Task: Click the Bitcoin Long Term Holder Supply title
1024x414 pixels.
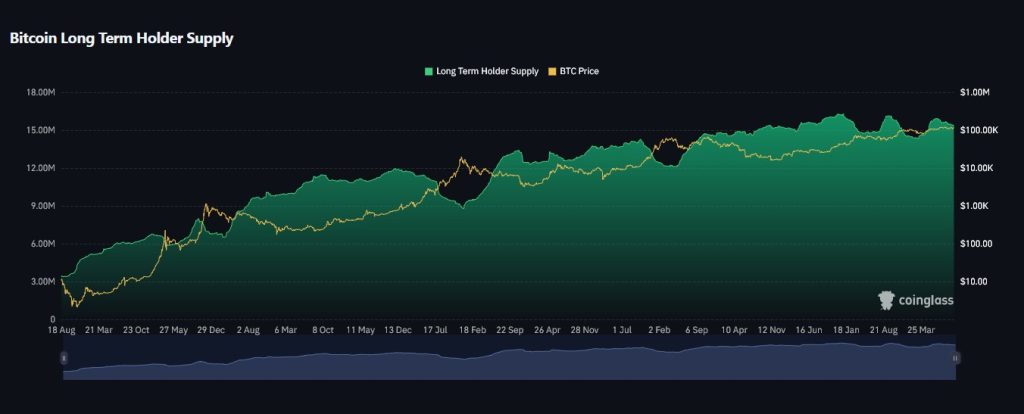Action: [122, 38]
